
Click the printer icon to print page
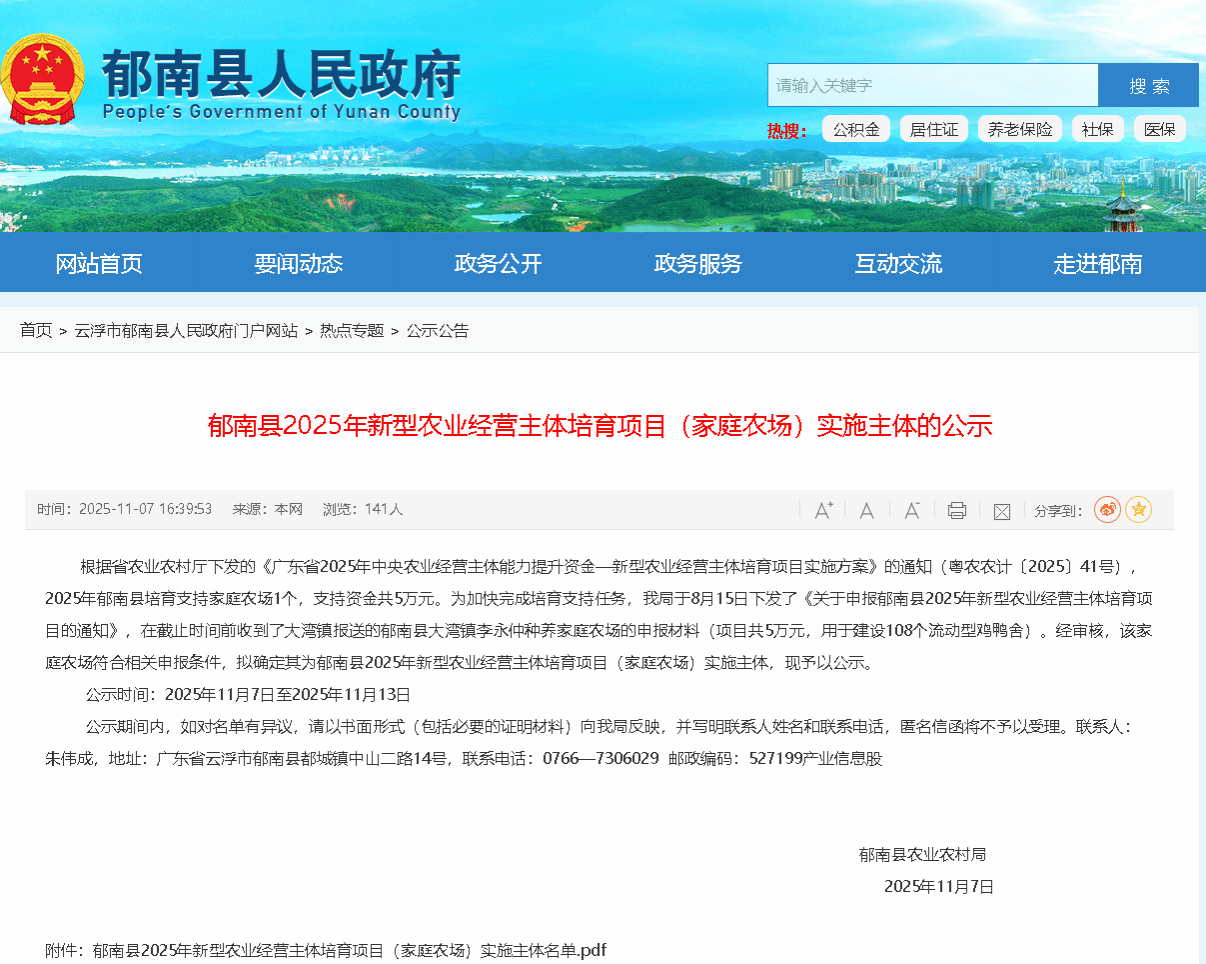tap(956, 510)
